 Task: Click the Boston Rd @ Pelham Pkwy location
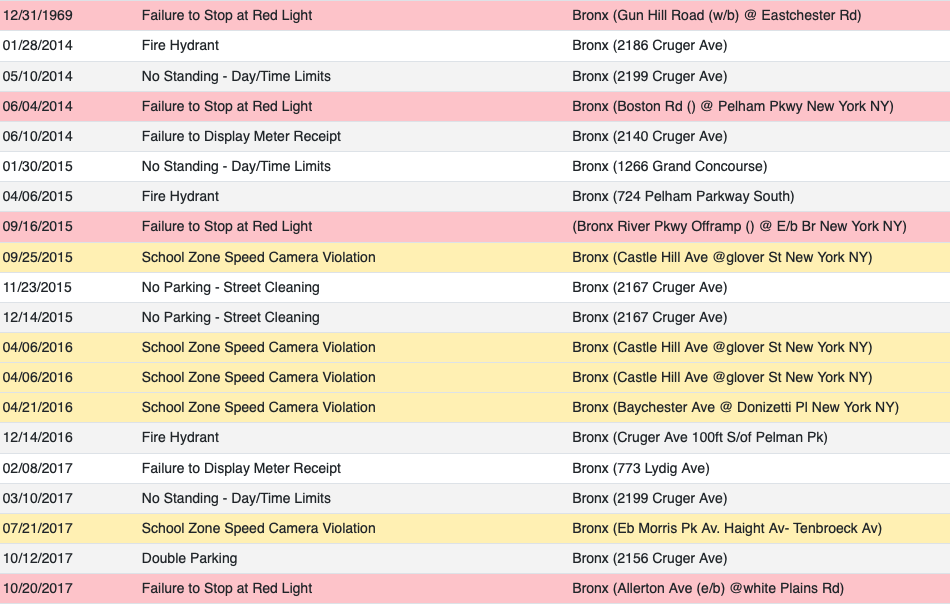732,106
